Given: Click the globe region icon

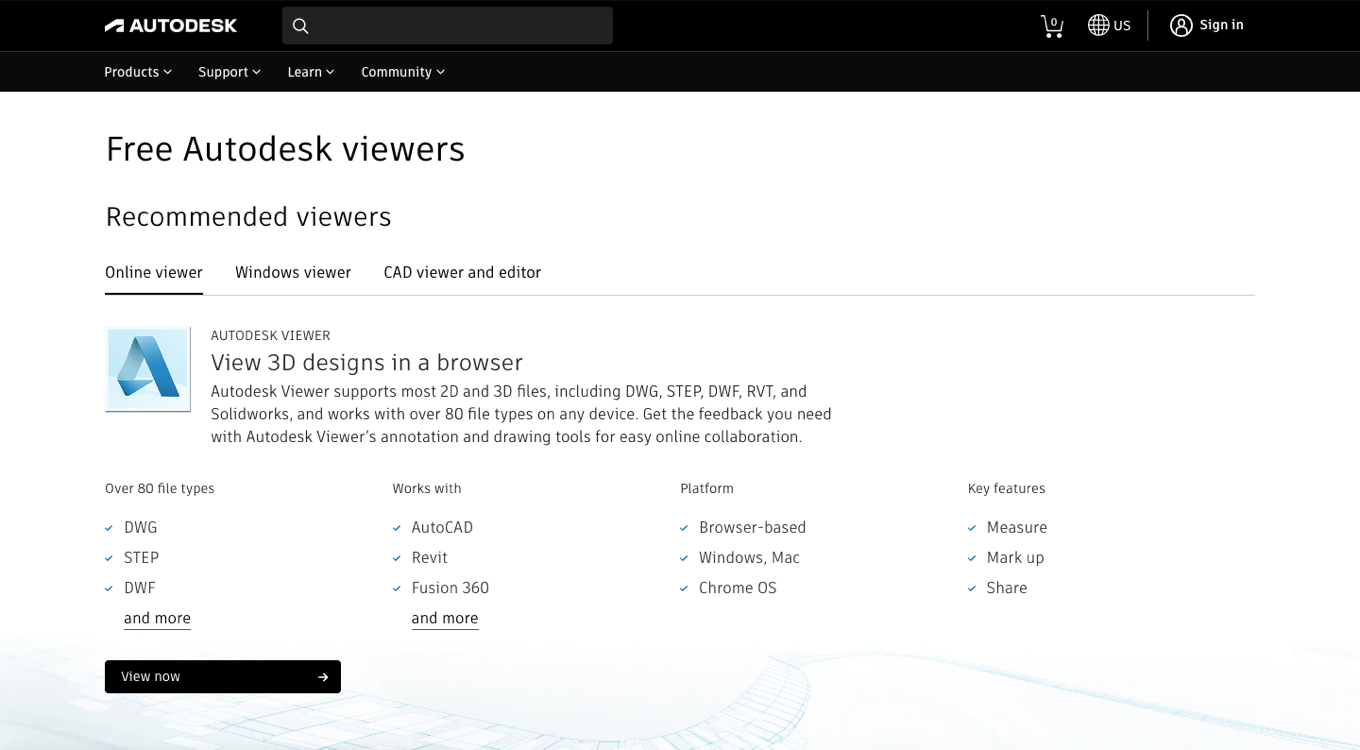Looking at the screenshot, I should point(1098,25).
